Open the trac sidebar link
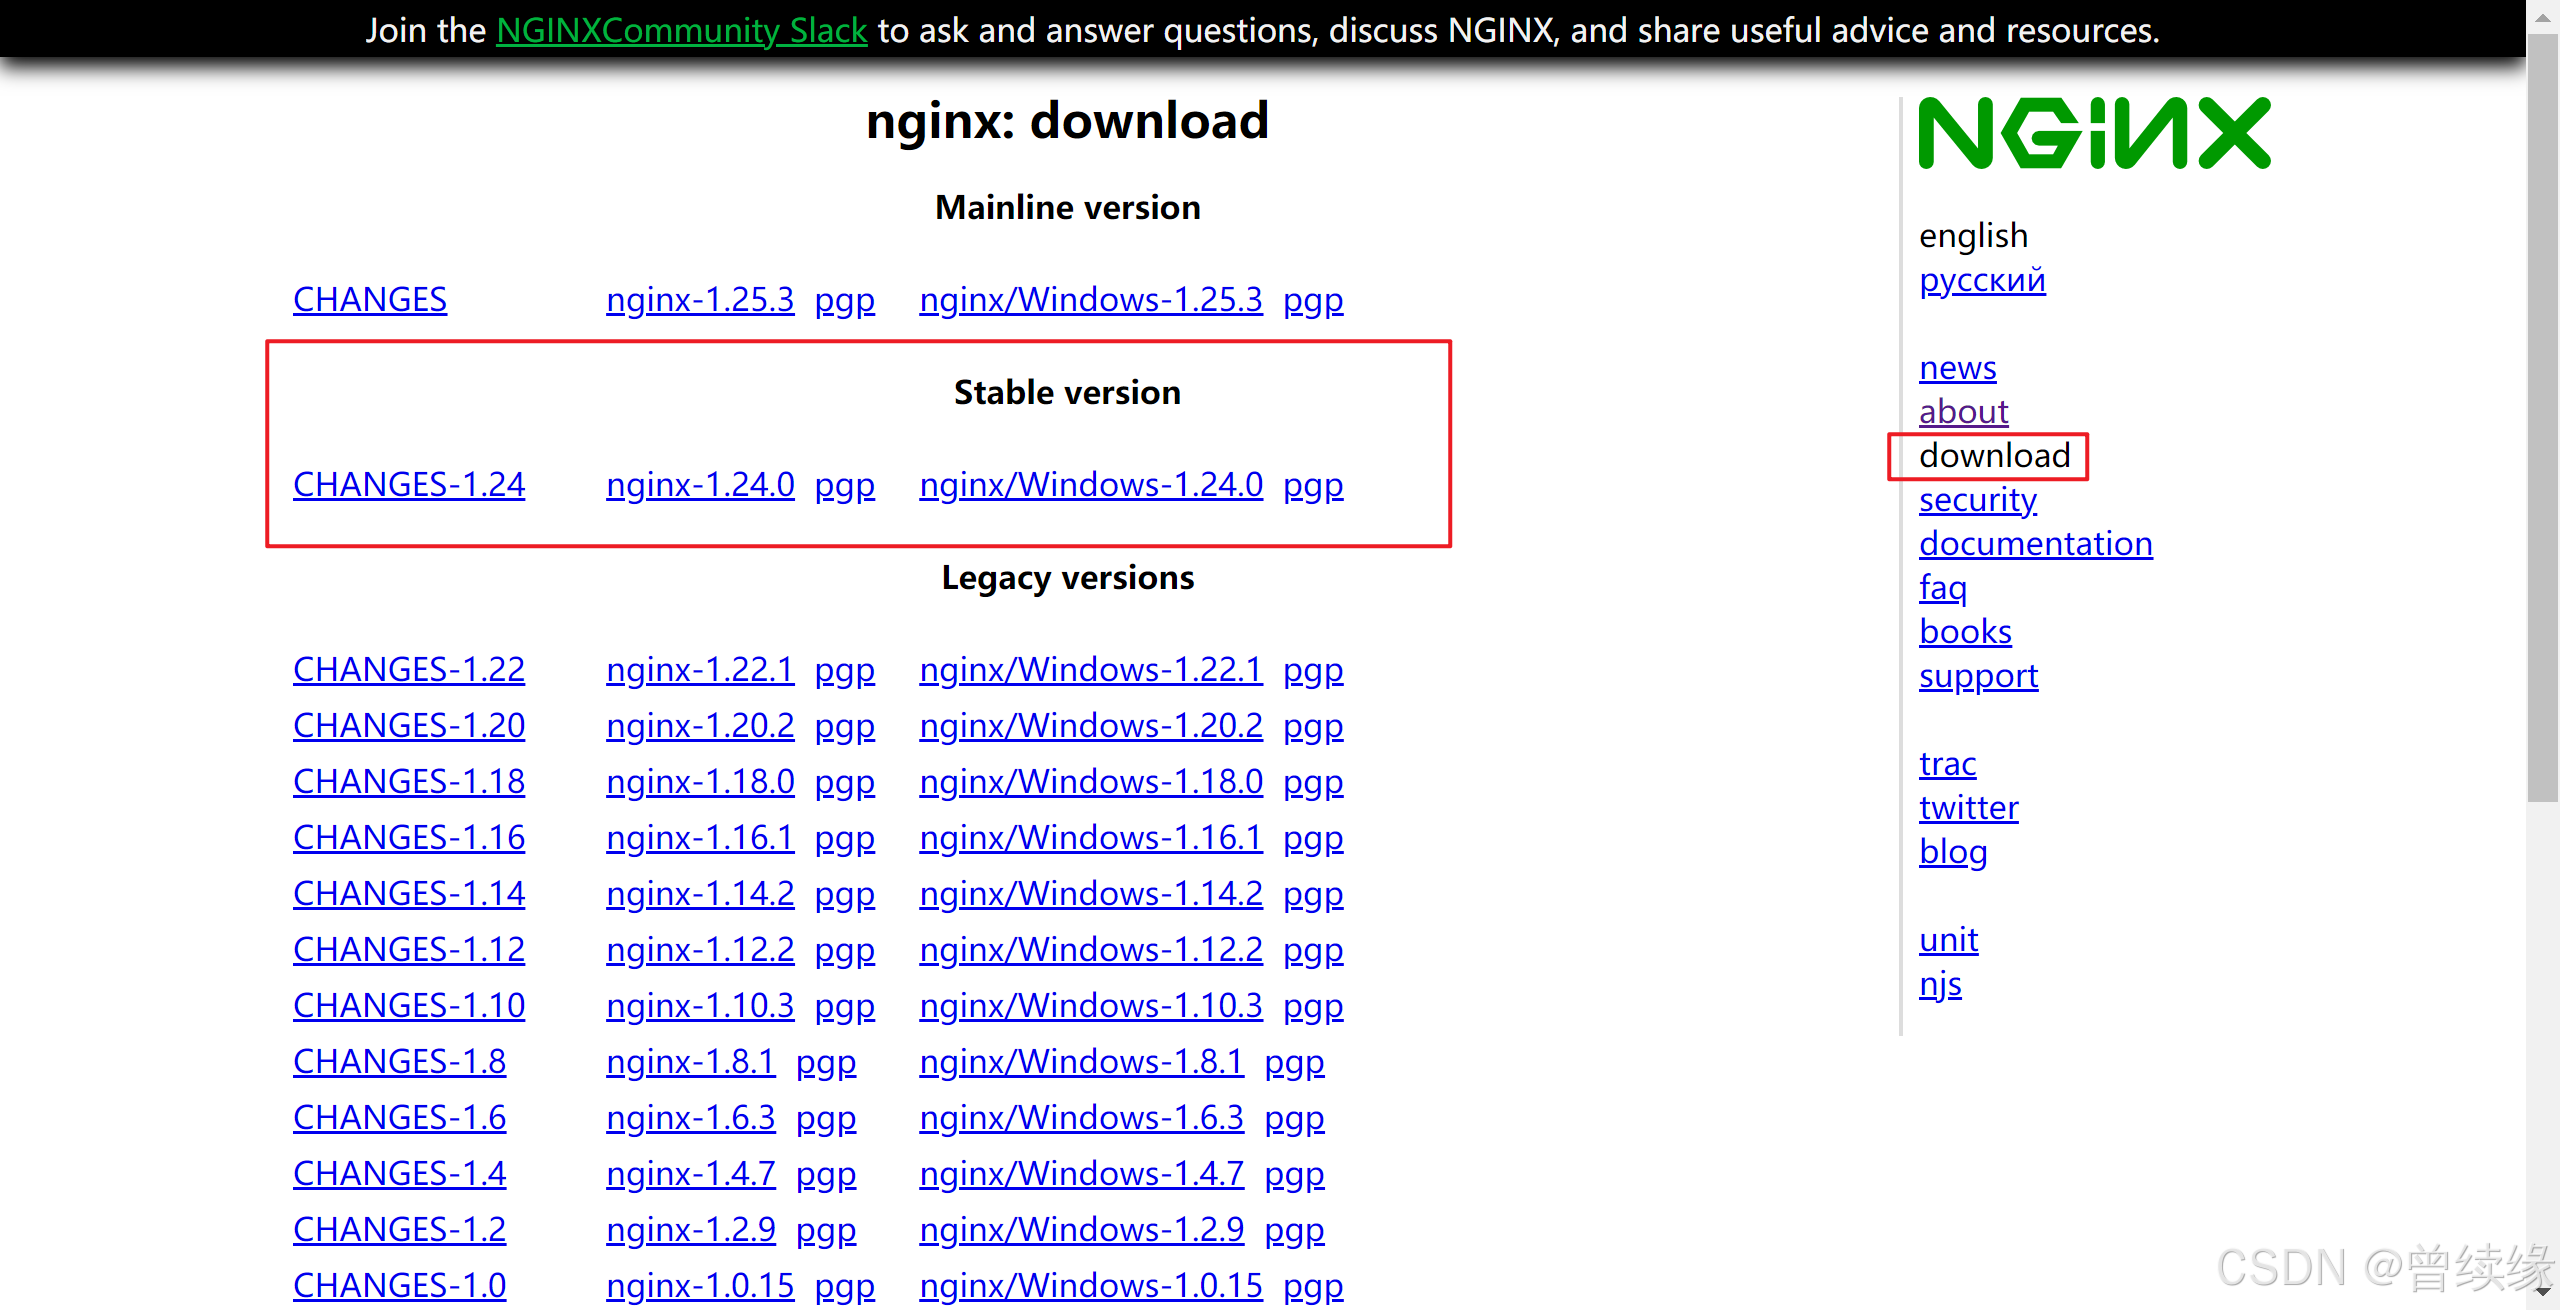Viewport: 2560px width, 1310px height. [1947, 764]
